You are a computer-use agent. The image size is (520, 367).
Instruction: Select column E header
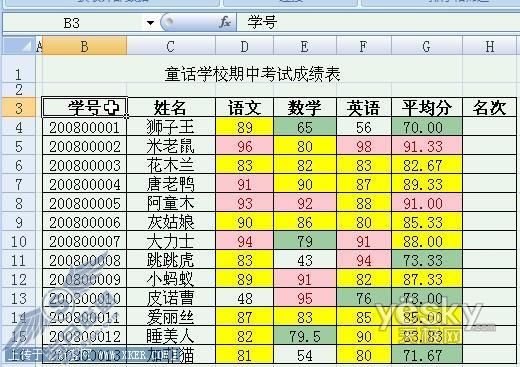click(x=305, y=46)
